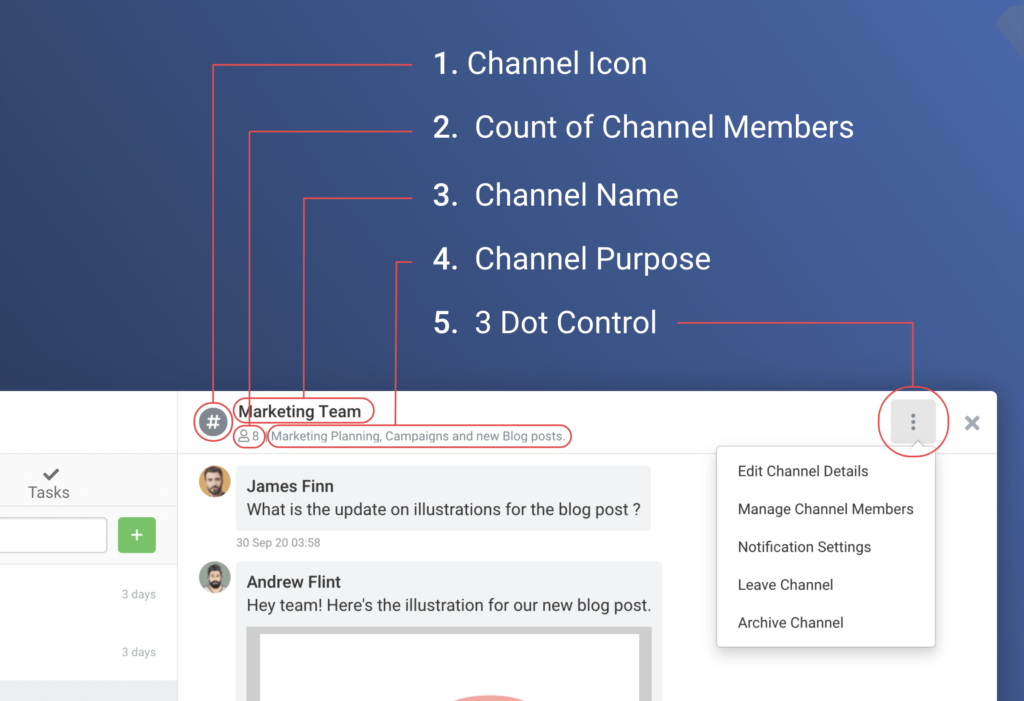Click the 3 days due date label
The width and height of the screenshot is (1024, 701).
[x=140, y=594]
